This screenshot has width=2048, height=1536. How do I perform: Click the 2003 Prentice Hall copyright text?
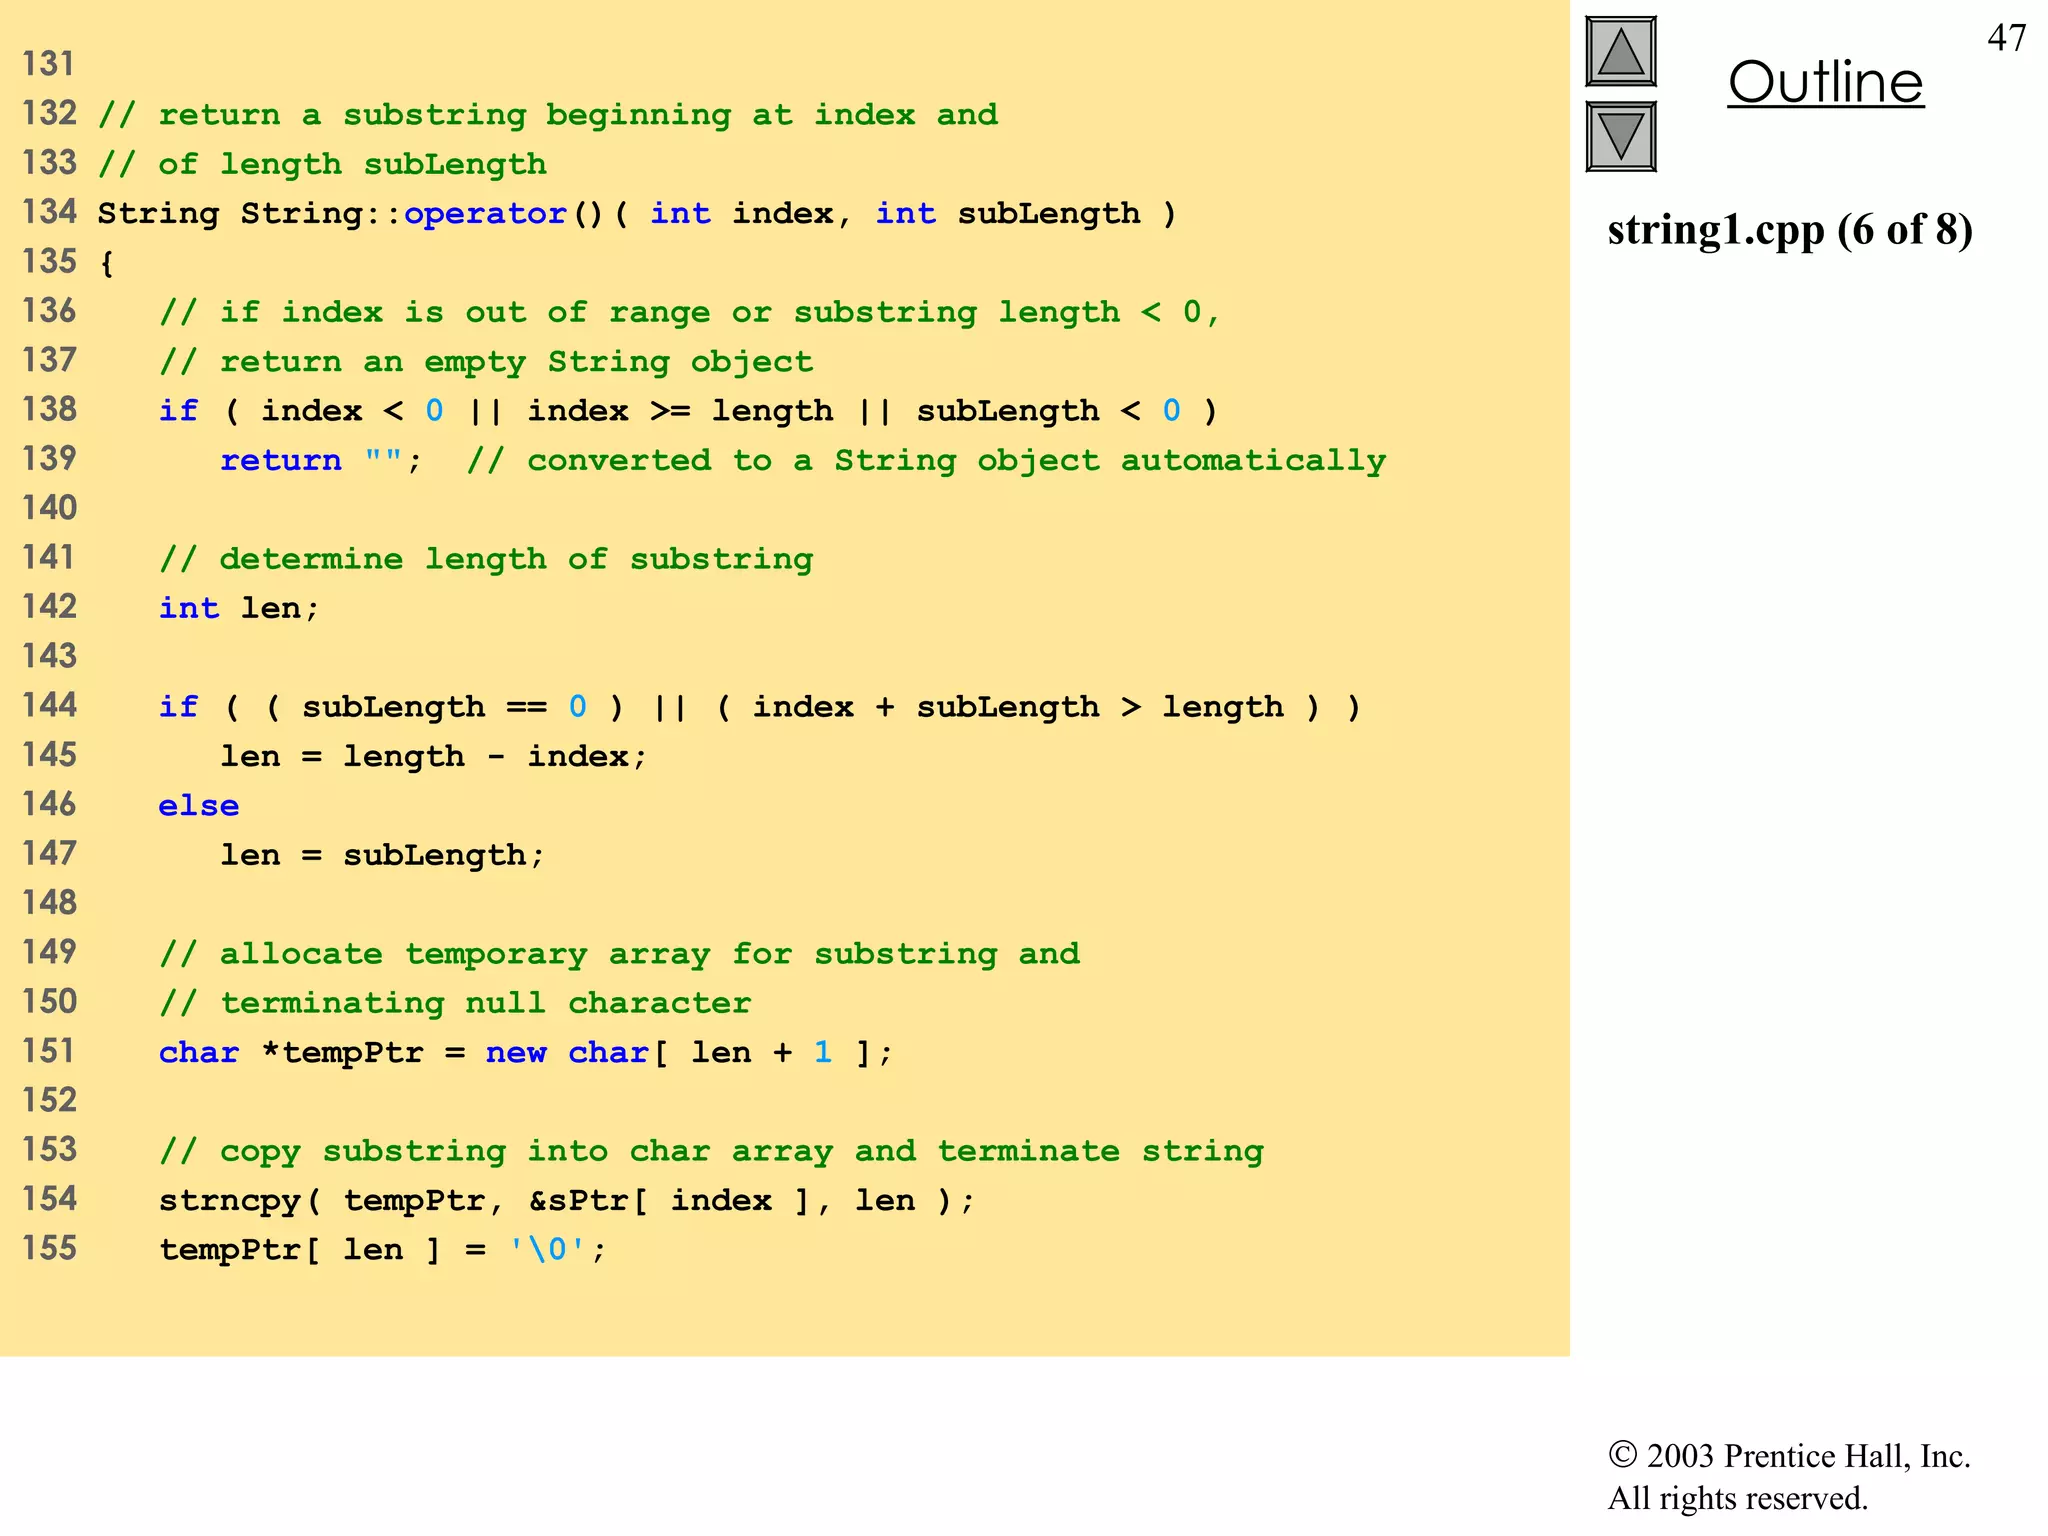pyautogui.click(x=1789, y=1456)
